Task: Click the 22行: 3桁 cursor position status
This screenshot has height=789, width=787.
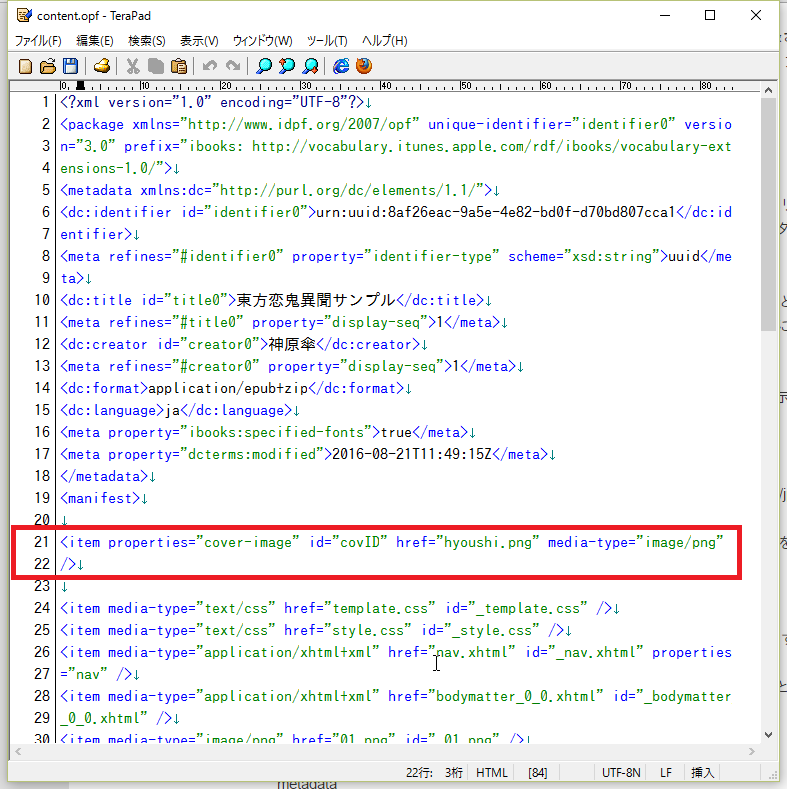Action: pos(434,772)
